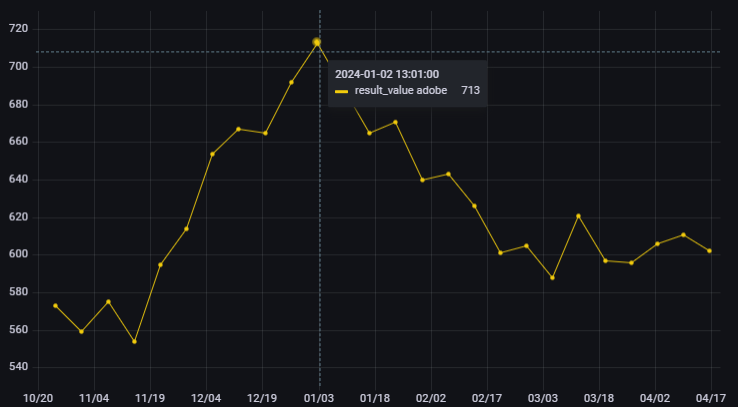Image resolution: width=738 pixels, height=407 pixels.
Task: Click the last data point near 04/17
Action: (x=709, y=251)
